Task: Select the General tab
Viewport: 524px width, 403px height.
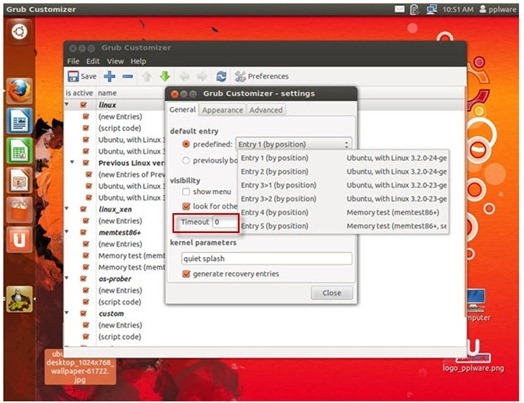Action: coord(182,110)
